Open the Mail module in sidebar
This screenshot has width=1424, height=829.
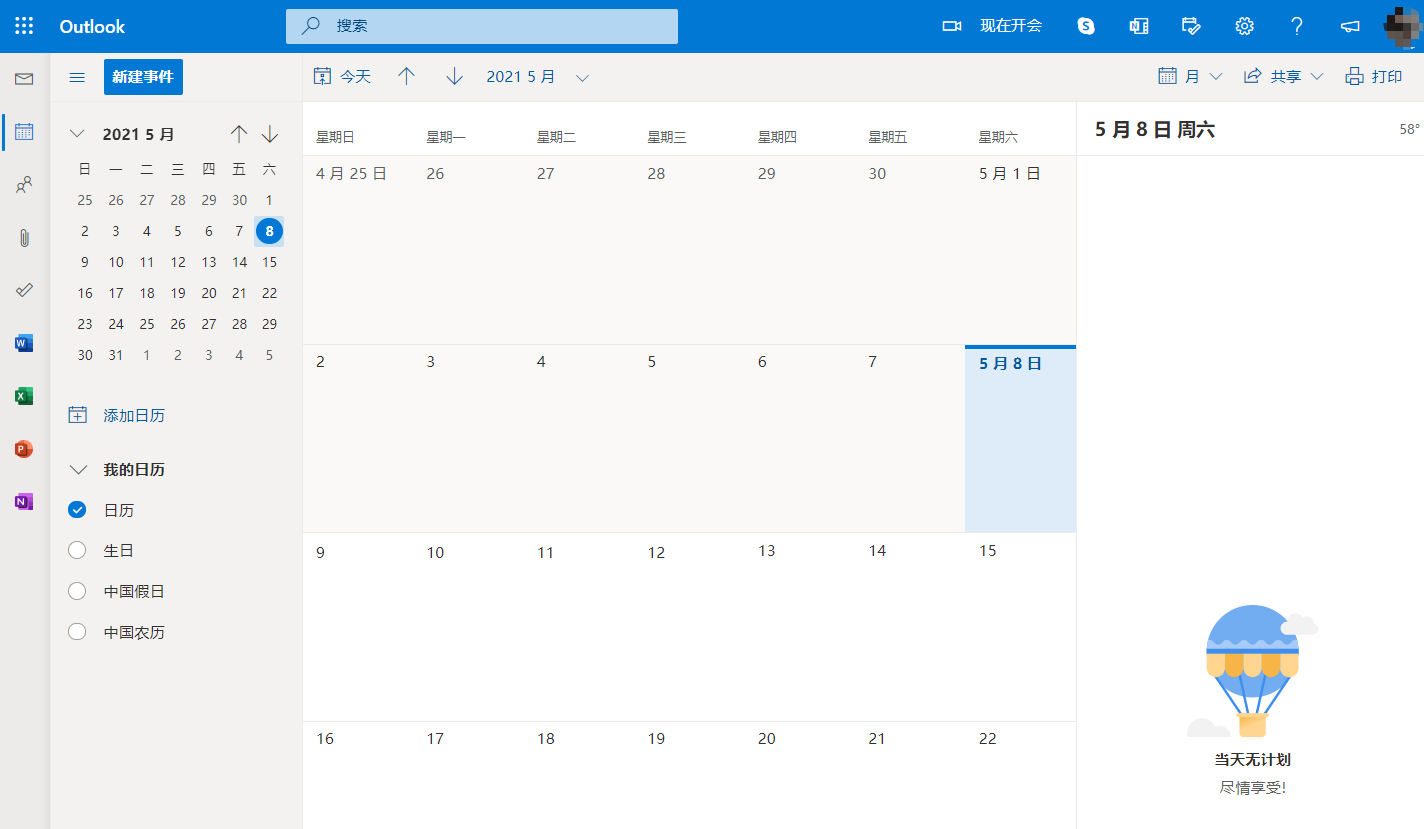click(x=24, y=79)
